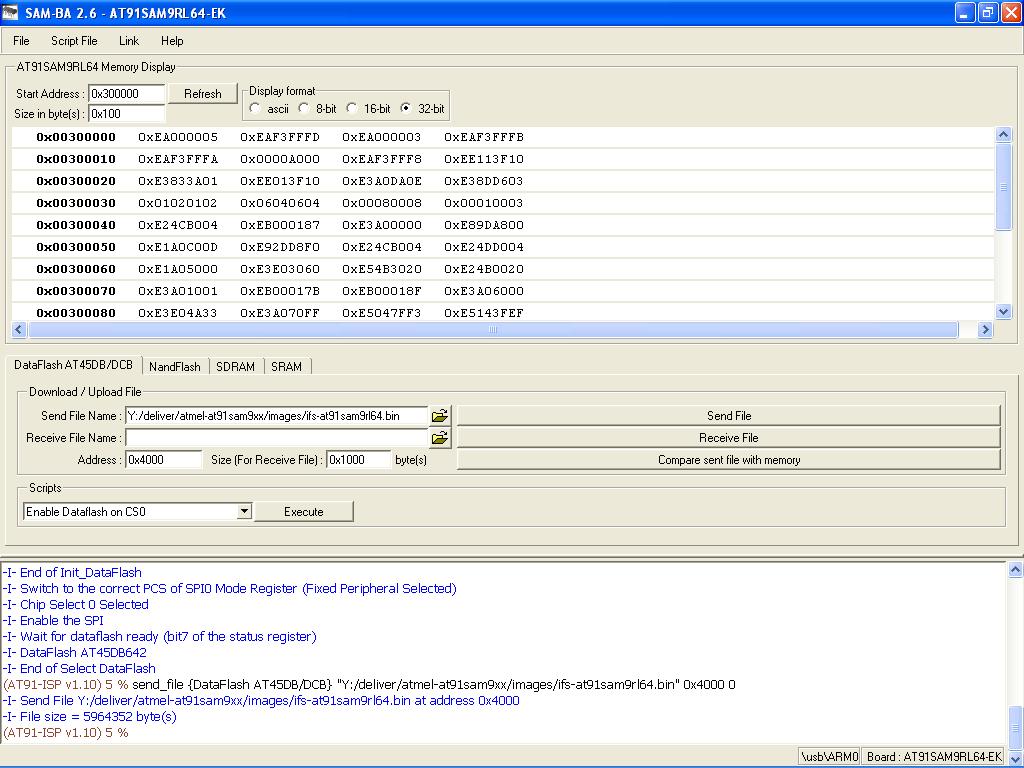Click Compare sent file with memory

click(x=728, y=460)
